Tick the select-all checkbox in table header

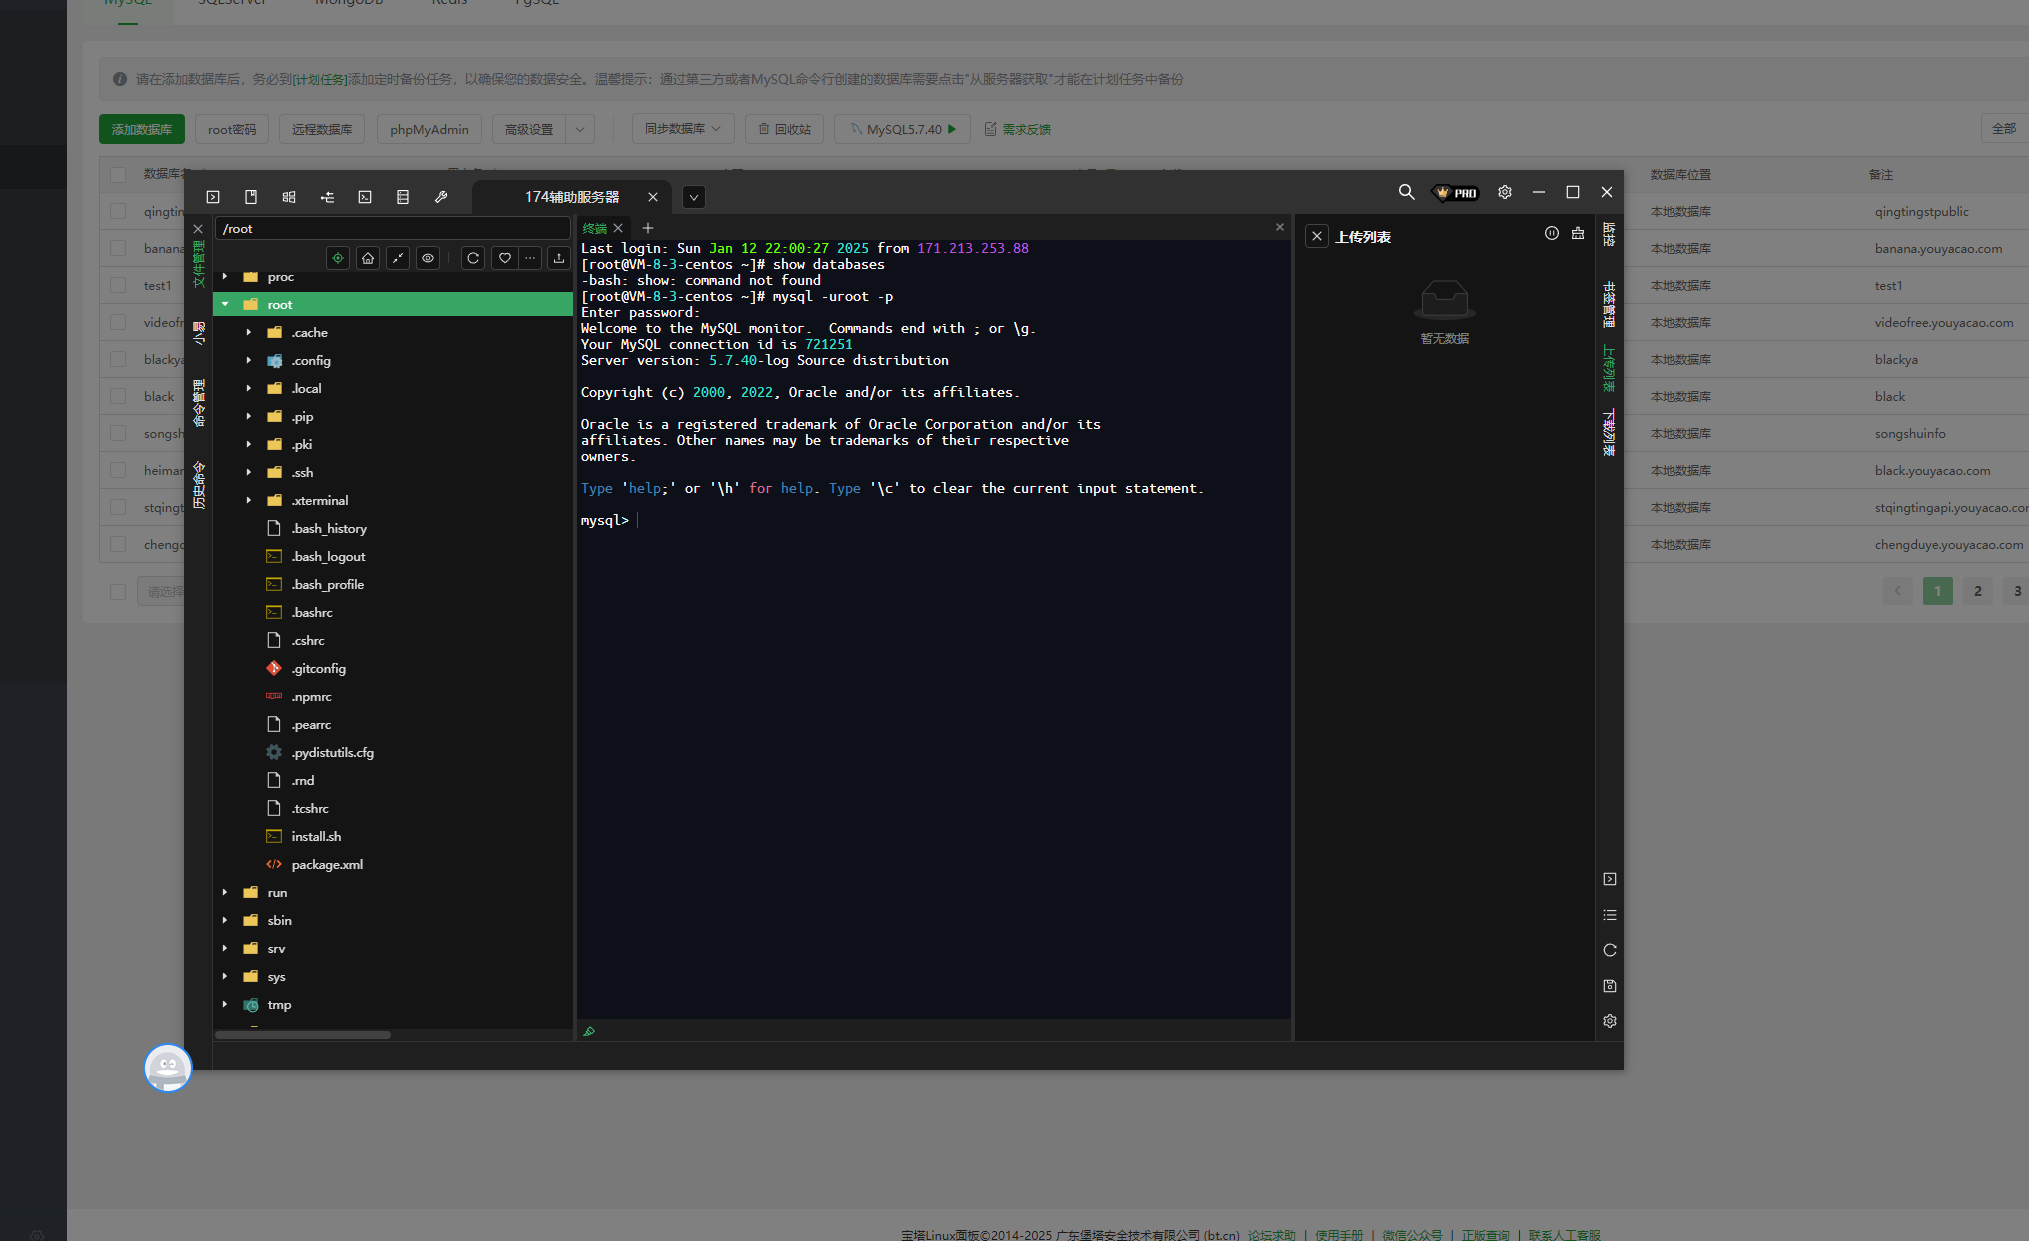click(x=118, y=174)
